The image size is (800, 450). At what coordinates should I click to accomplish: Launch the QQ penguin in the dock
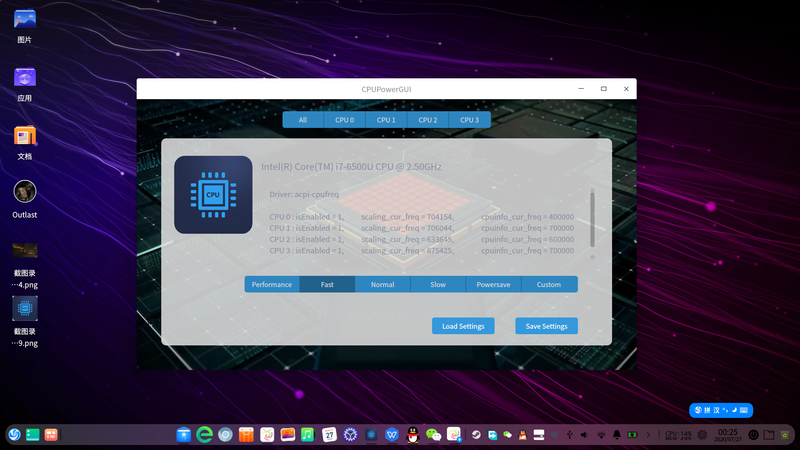pos(412,435)
